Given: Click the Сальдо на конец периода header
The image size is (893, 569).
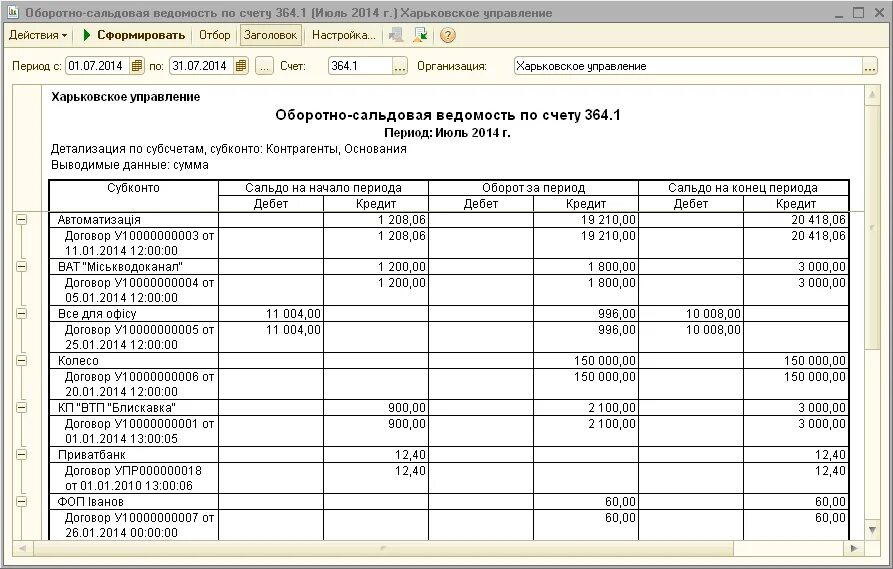Looking at the screenshot, I should (743, 188).
